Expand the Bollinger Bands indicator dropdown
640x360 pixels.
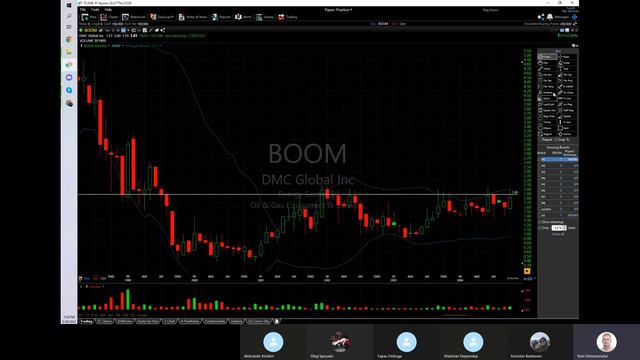click(x=160, y=46)
